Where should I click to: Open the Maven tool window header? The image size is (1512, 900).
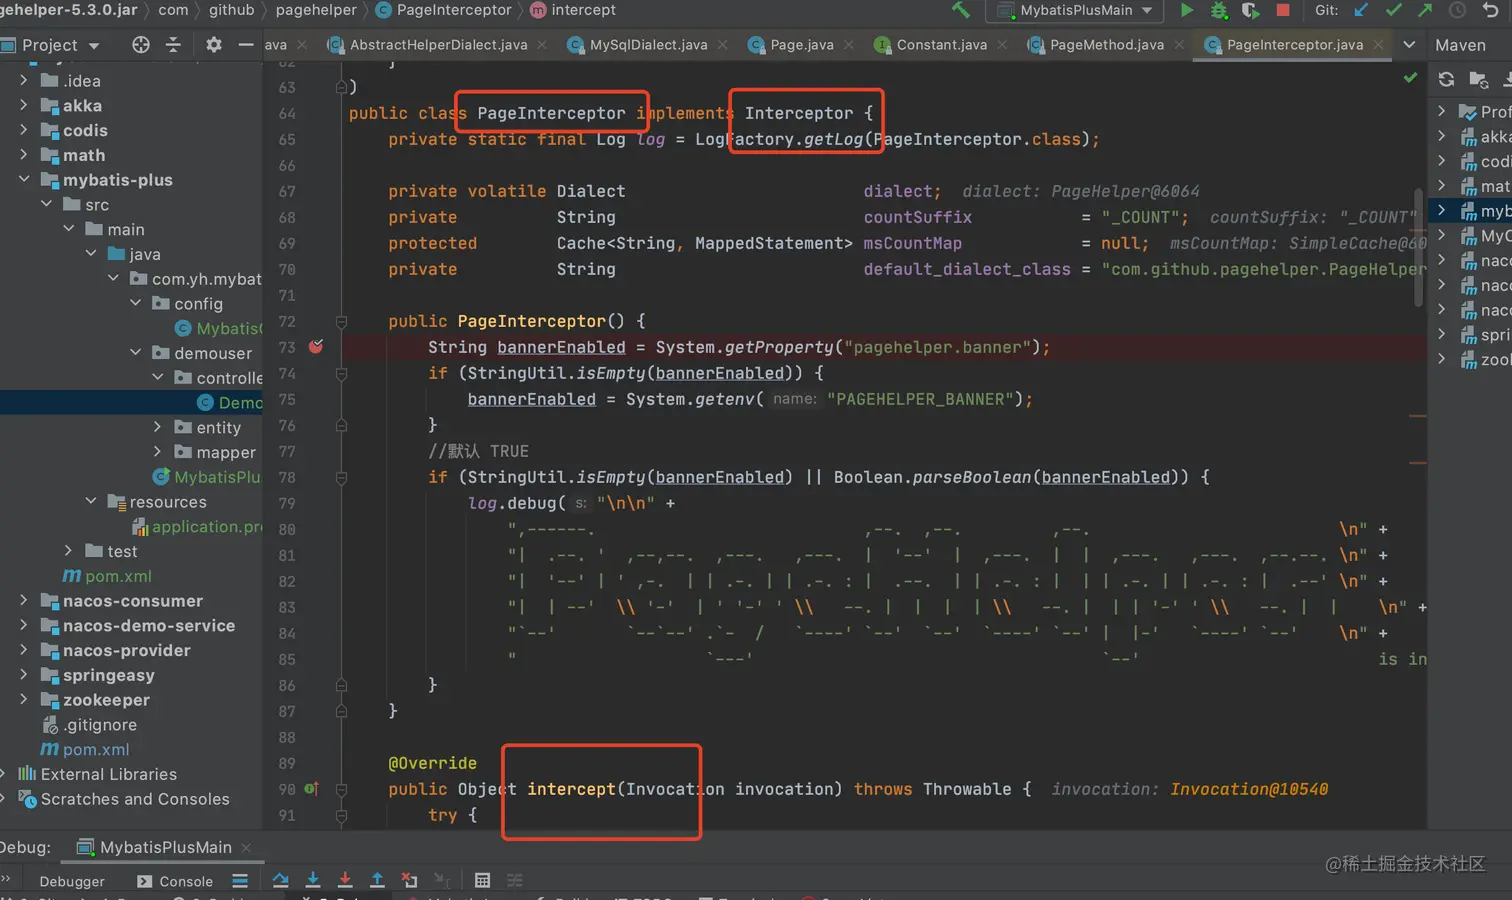click(1460, 45)
